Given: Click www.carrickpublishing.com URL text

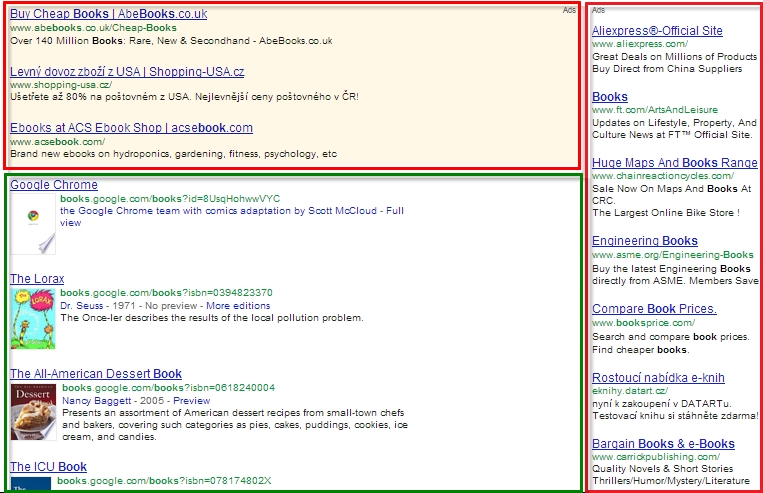Looking at the screenshot, I should pyautogui.click(x=656, y=456).
